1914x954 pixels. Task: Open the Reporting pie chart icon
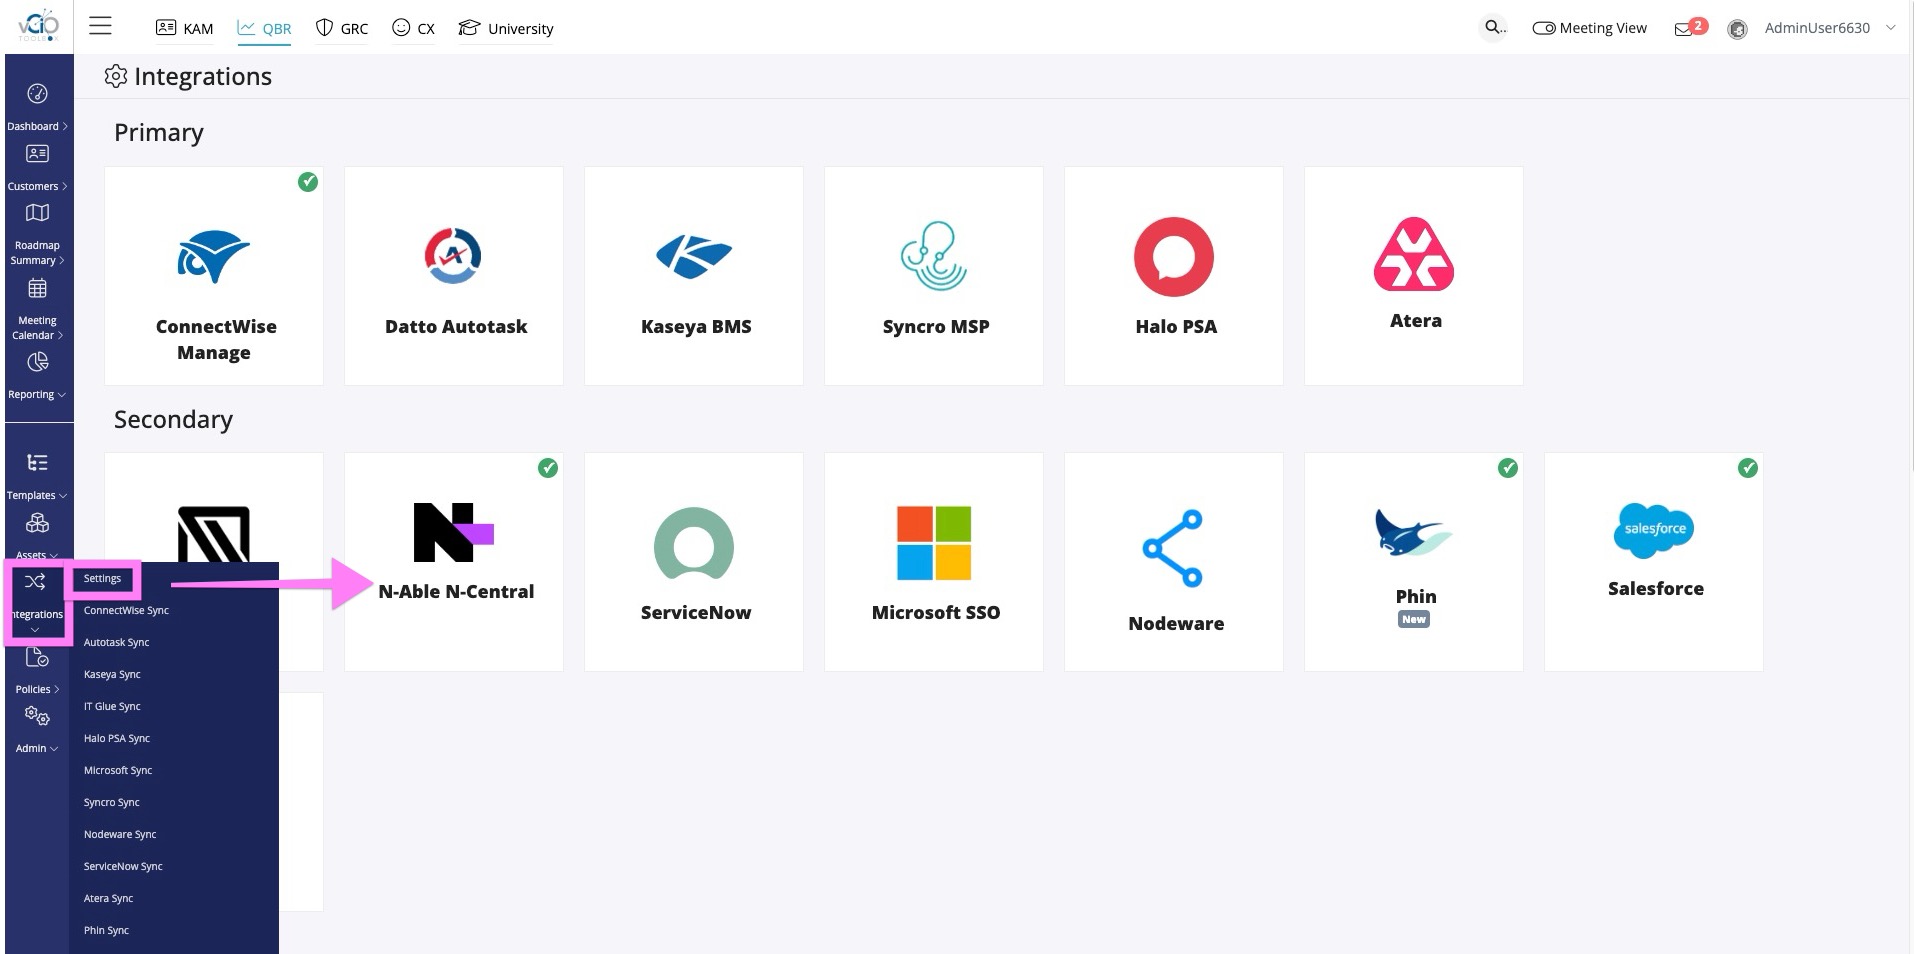tap(37, 362)
